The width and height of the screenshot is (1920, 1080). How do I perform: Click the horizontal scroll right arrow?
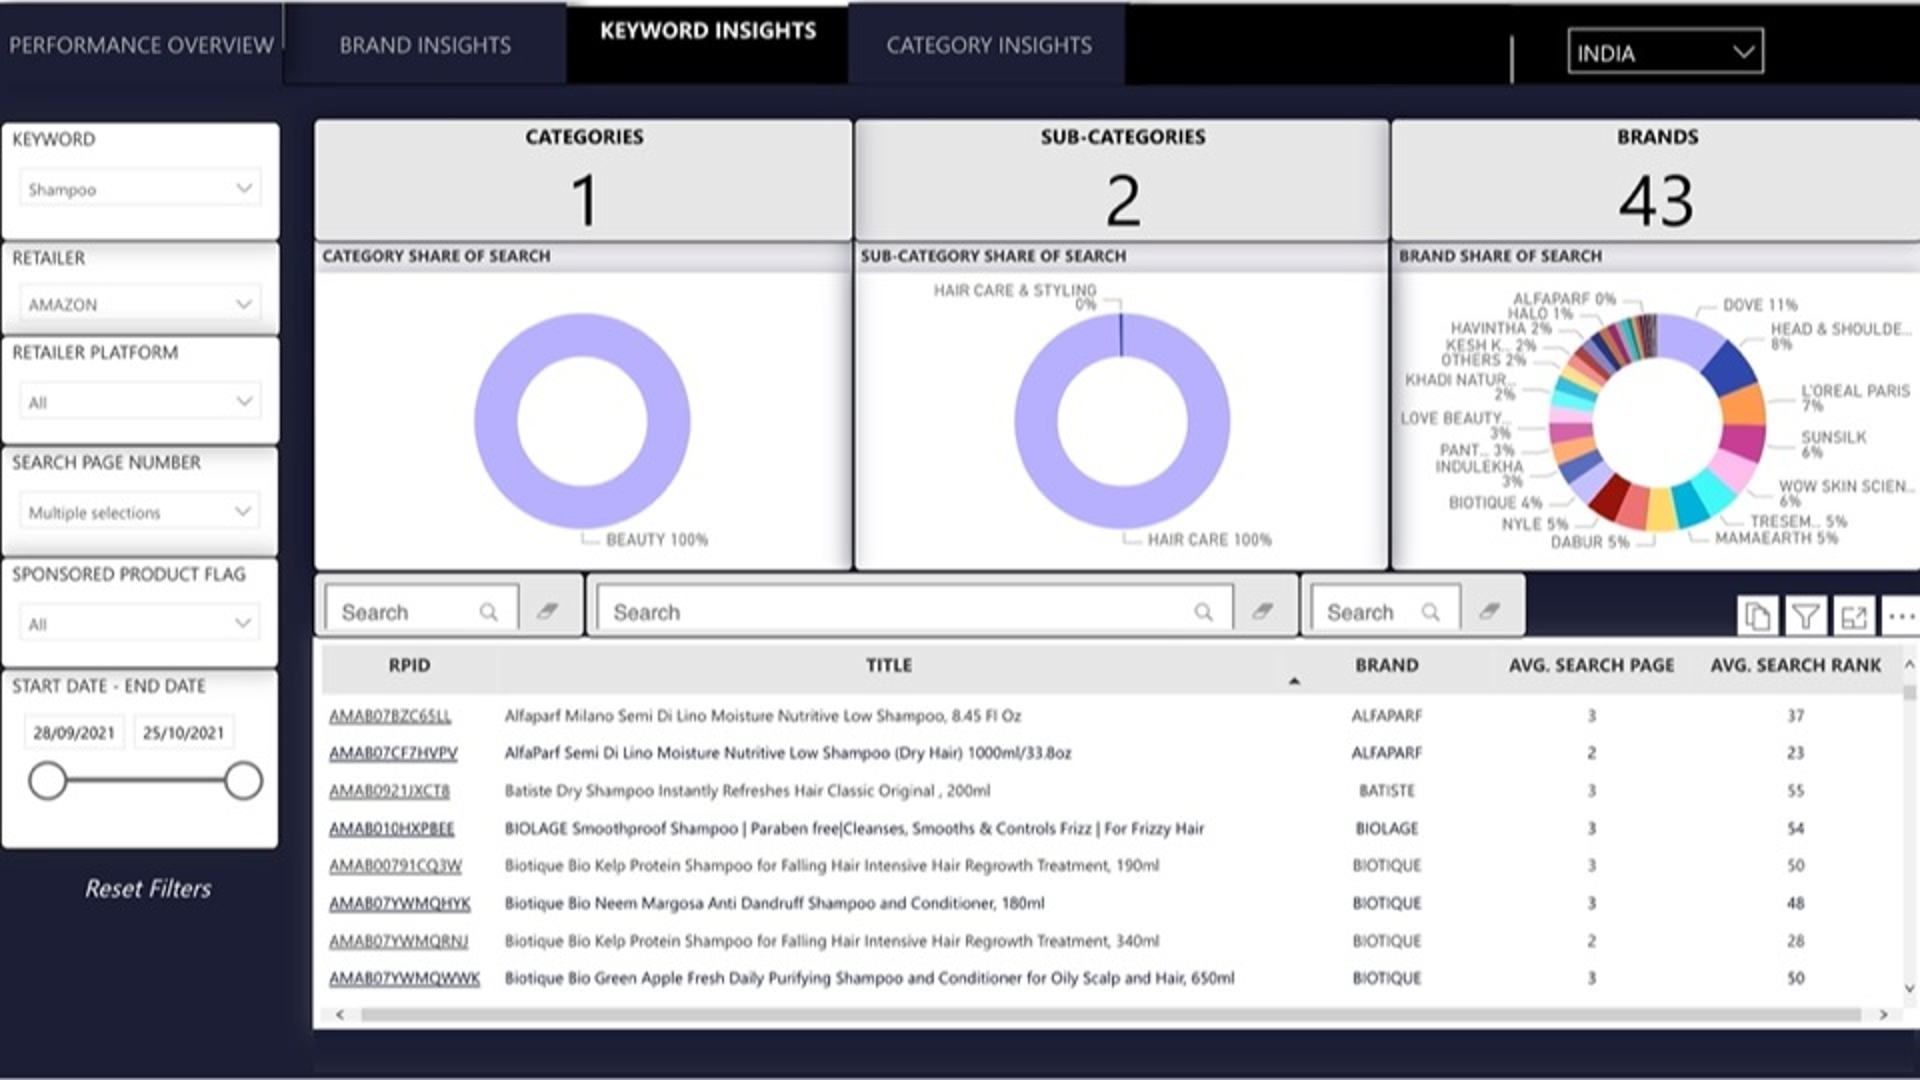click(1884, 1015)
